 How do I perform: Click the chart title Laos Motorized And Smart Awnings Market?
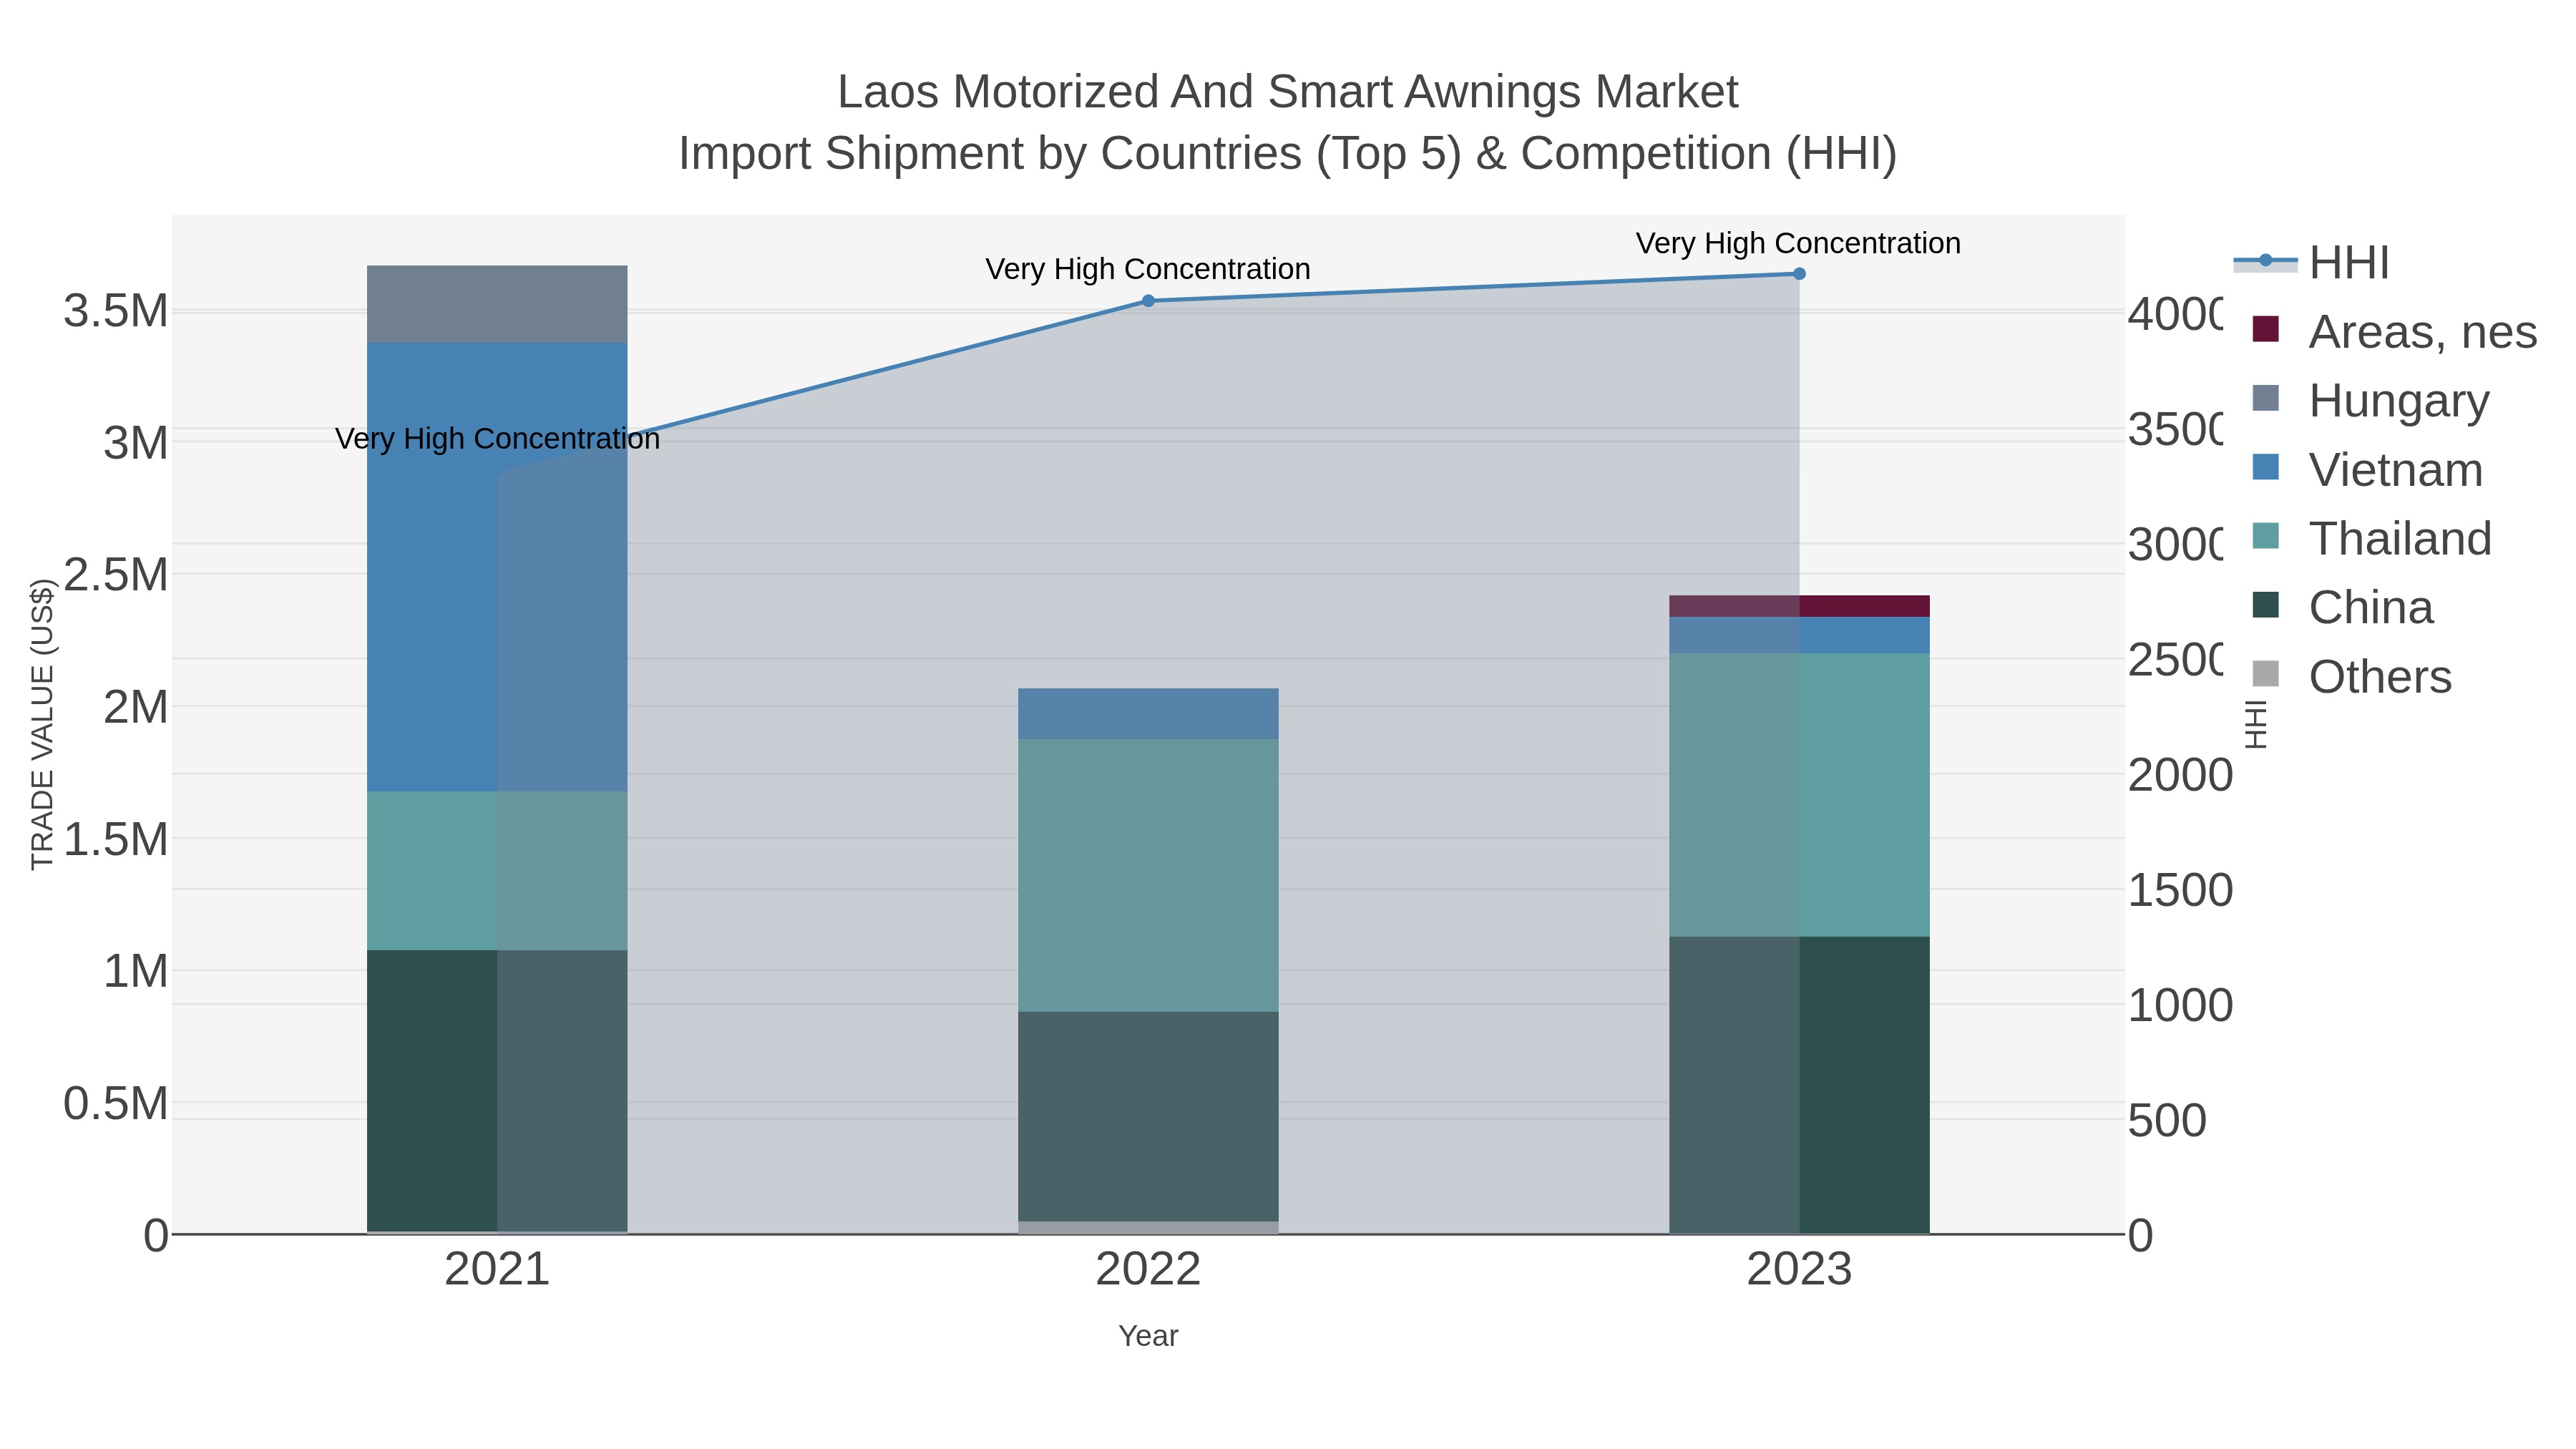coord(1288,92)
